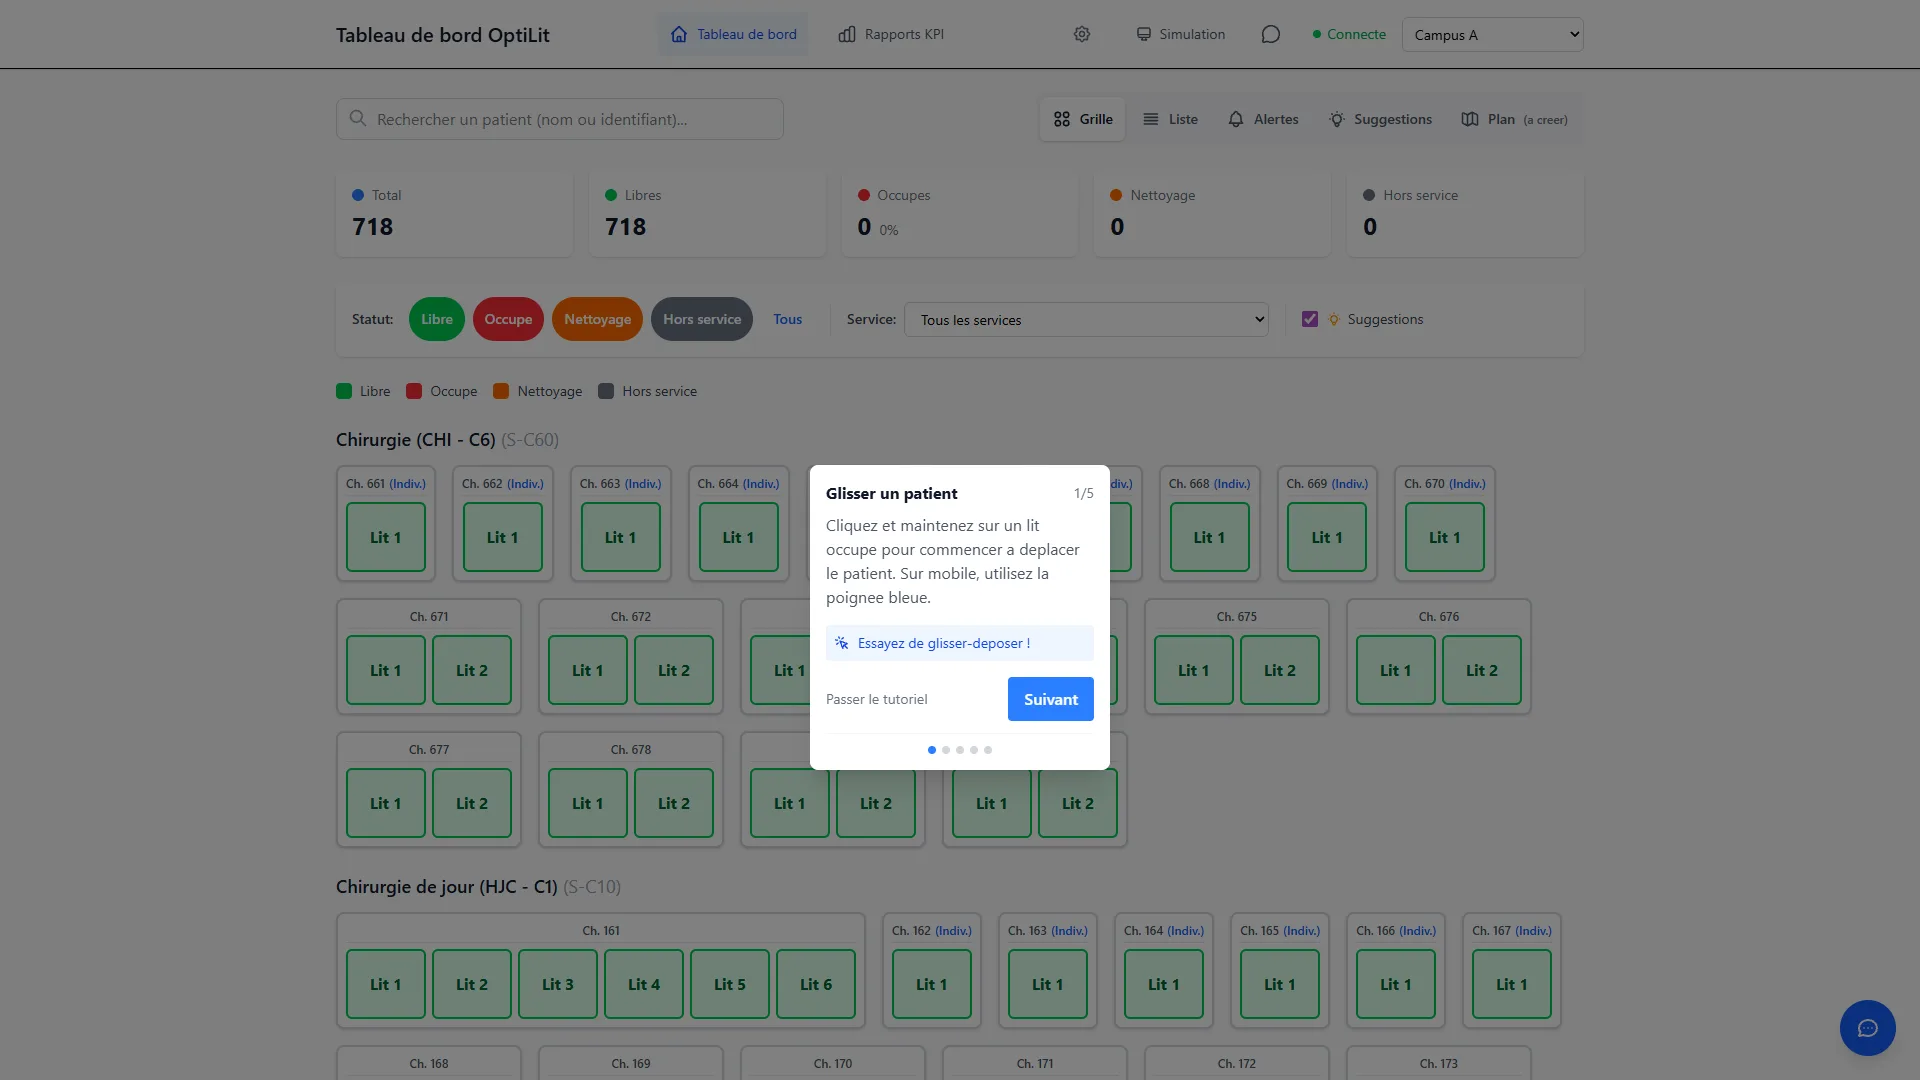Toggle the Nettoyage status filter

click(x=597, y=319)
